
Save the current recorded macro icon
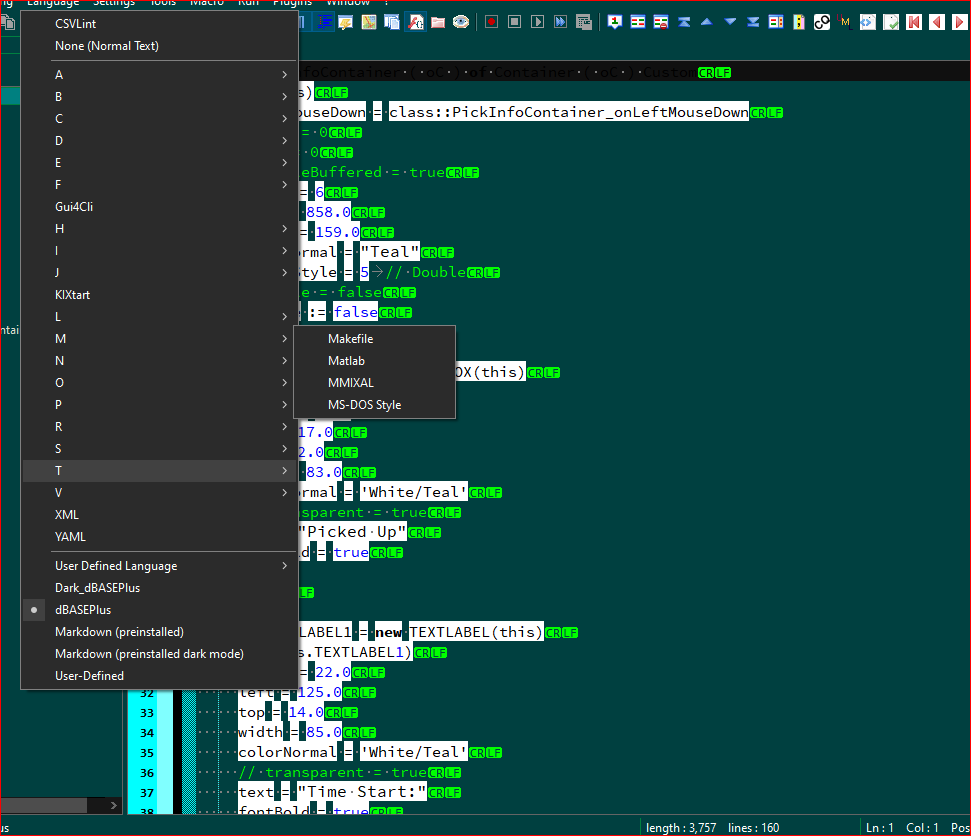point(584,22)
